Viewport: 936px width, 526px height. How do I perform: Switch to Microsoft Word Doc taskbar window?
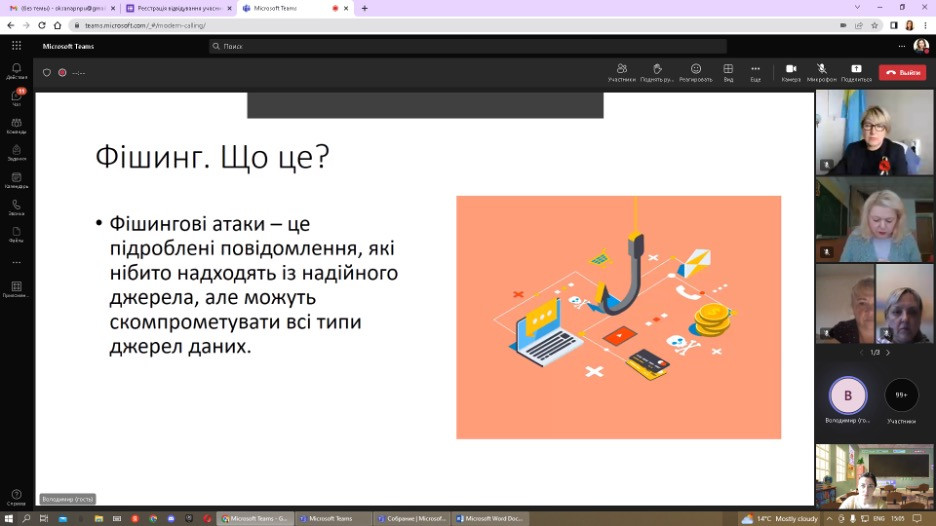pos(489,518)
